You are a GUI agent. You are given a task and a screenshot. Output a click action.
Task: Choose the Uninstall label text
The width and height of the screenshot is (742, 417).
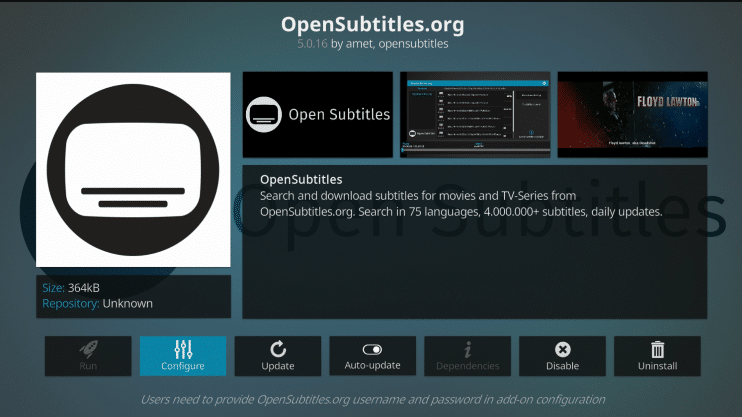(657, 366)
